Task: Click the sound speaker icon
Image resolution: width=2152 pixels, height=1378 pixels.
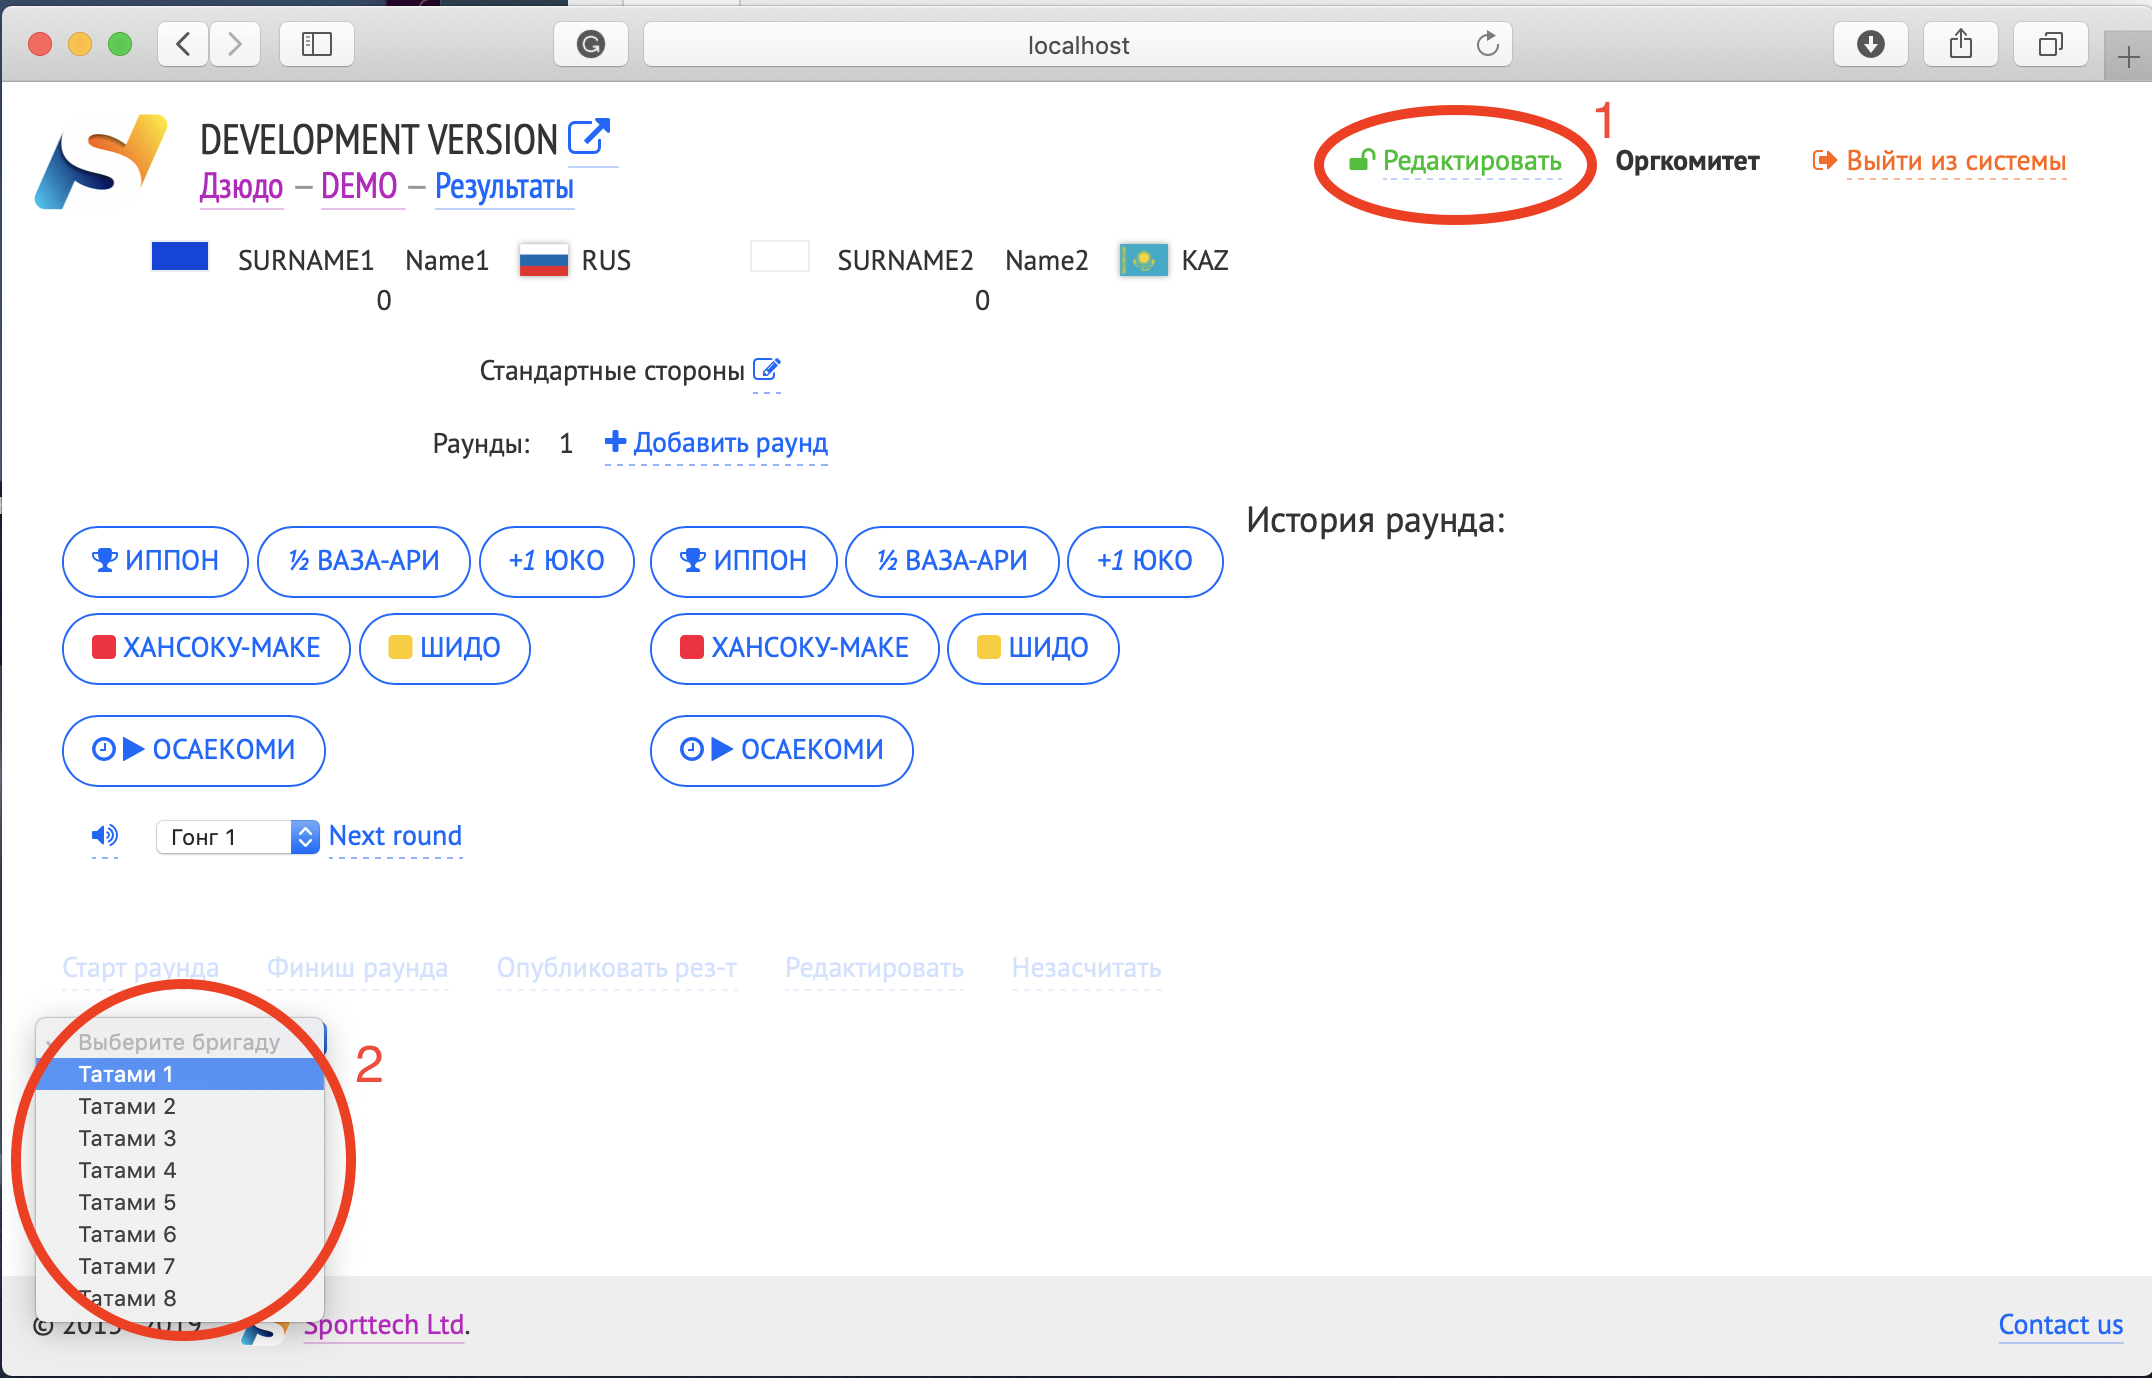Action: coord(104,835)
